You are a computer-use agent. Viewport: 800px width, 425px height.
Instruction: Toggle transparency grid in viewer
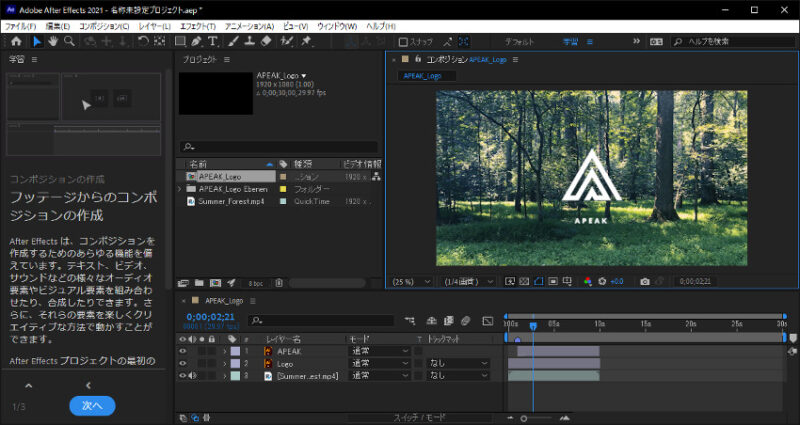click(x=524, y=282)
